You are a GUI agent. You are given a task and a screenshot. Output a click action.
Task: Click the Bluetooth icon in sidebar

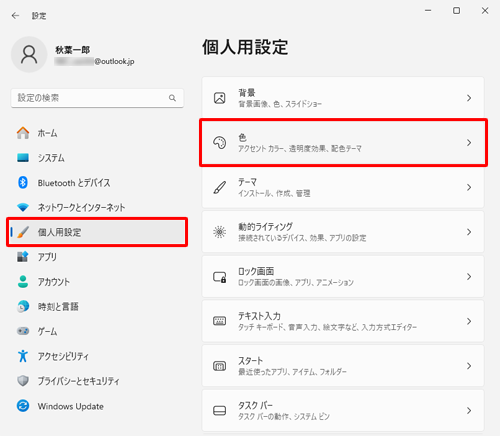pos(23,182)
